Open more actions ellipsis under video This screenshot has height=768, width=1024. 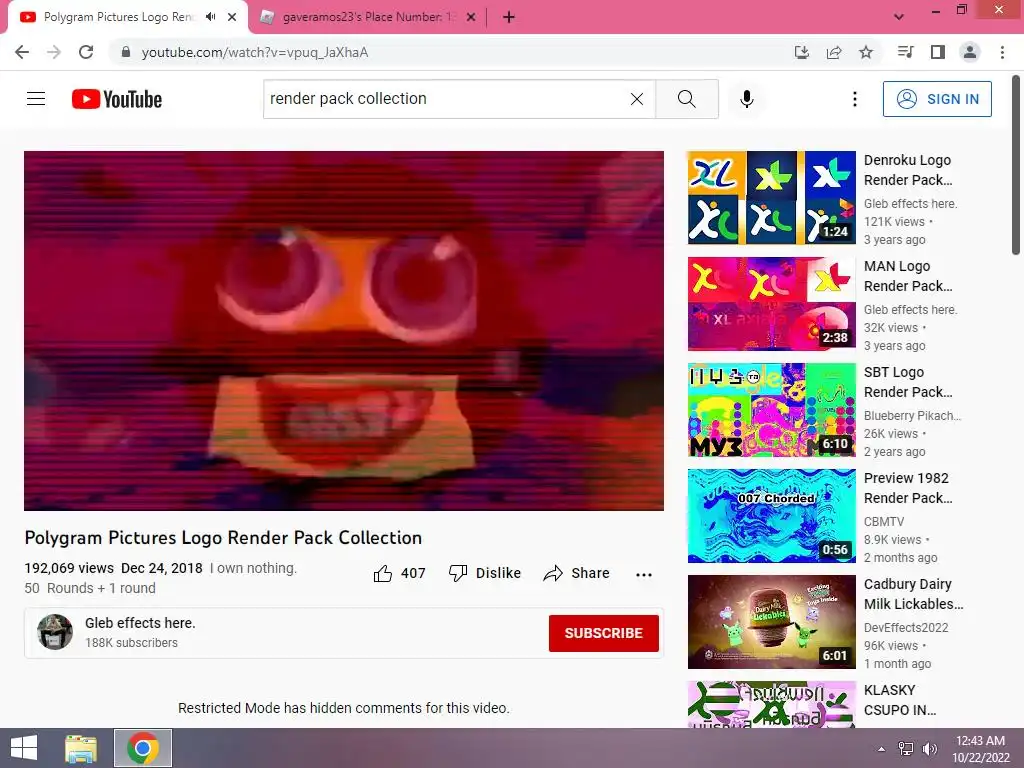[644, 575]
